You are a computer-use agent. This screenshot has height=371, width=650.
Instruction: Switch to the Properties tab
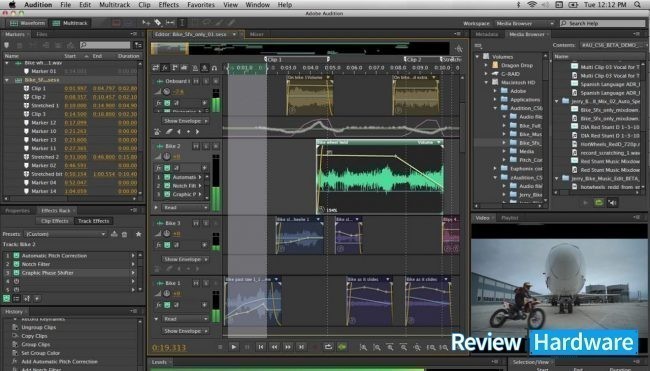[x=17, y=211]
